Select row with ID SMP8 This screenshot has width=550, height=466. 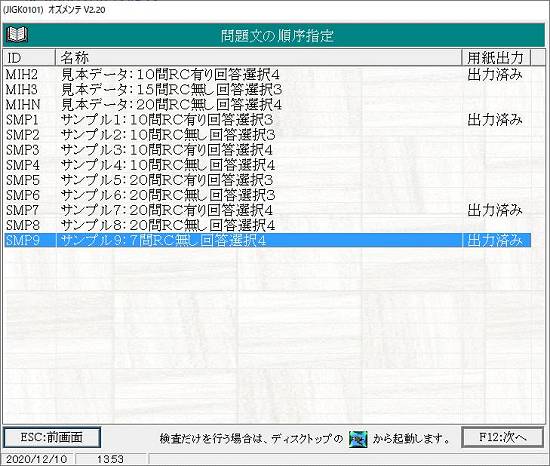pos(267,225)
